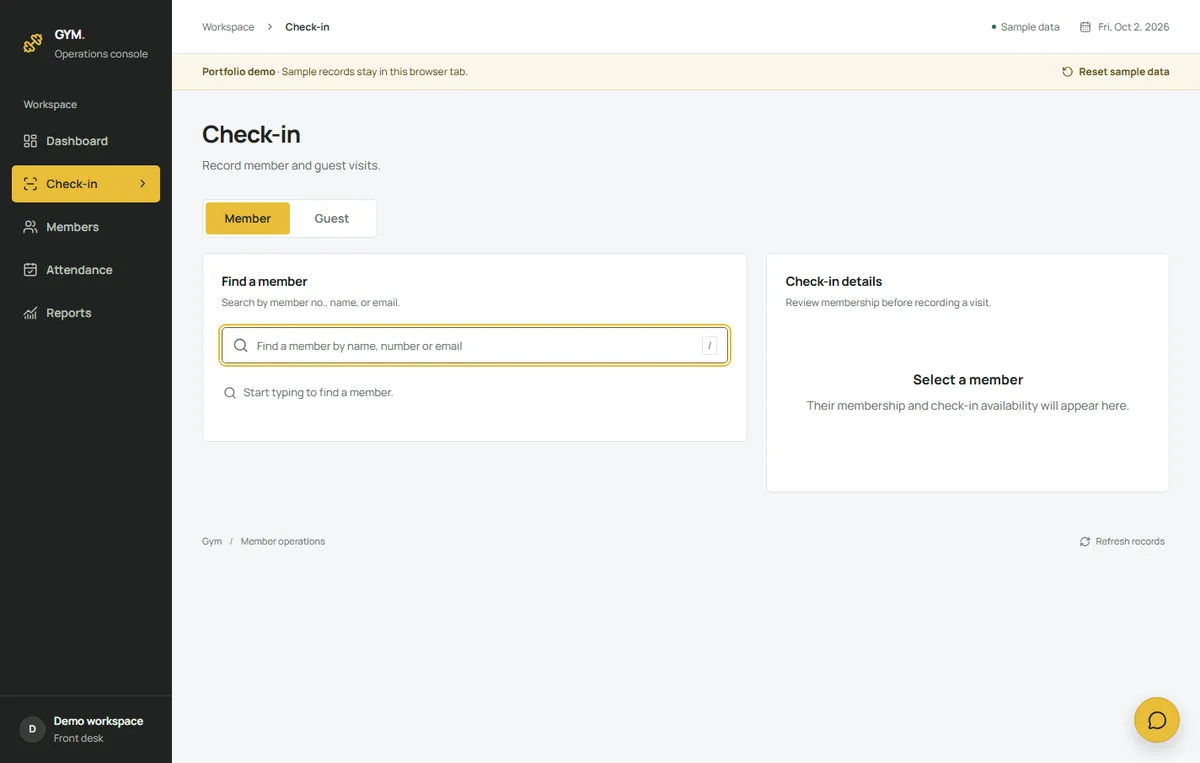Image resolution: width=1200 pixels, height=763 pixels.
Task: Click the magnifier icon in search field
Action: (241, 346)
